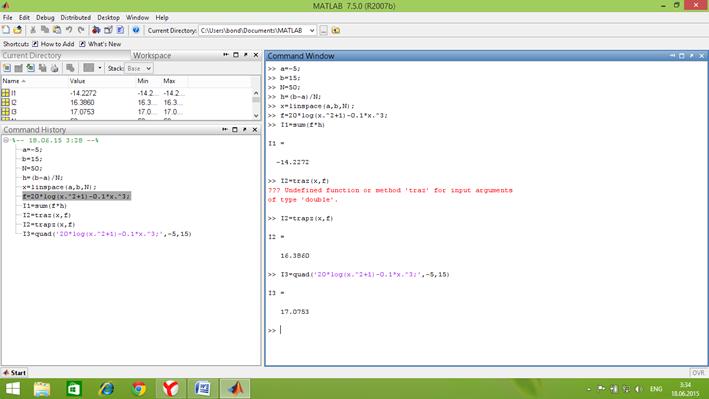Print the workspace contents
Screen dimensions: 709x399
[55, 68]
